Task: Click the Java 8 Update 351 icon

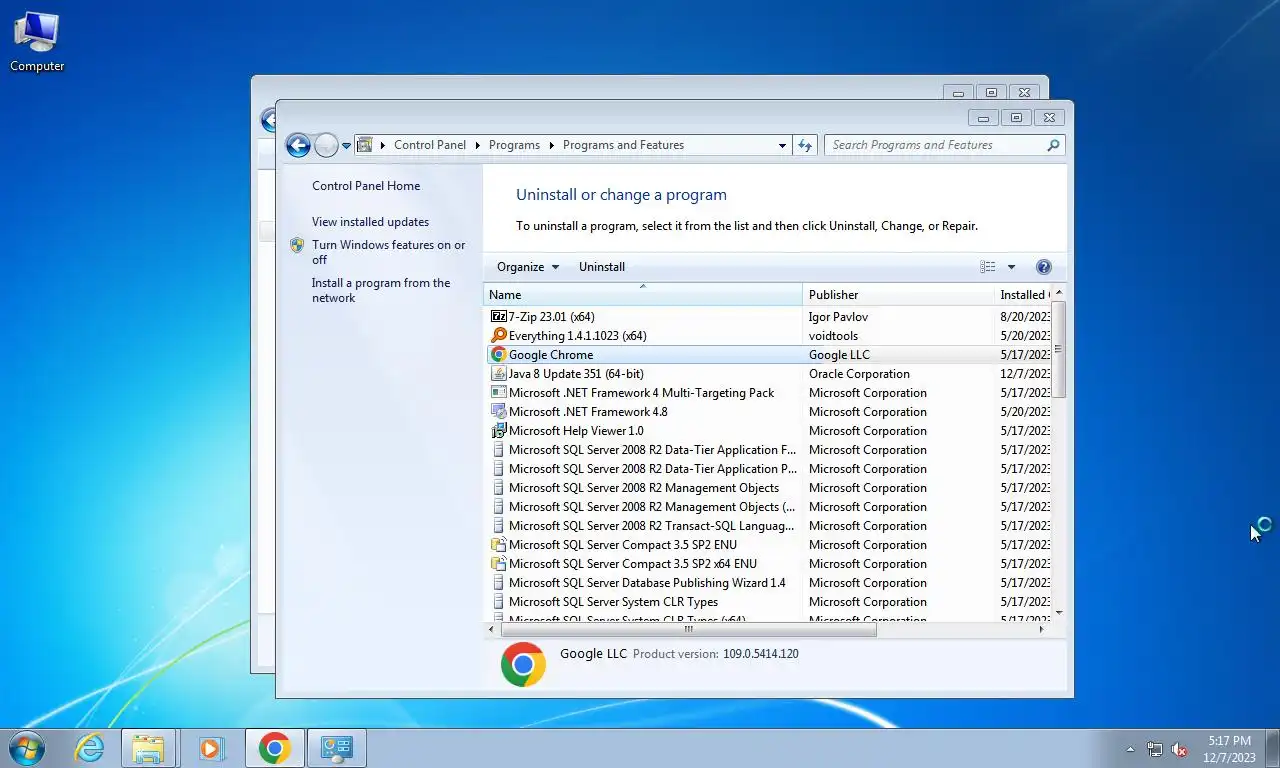Action: click(x=499, y=374)
